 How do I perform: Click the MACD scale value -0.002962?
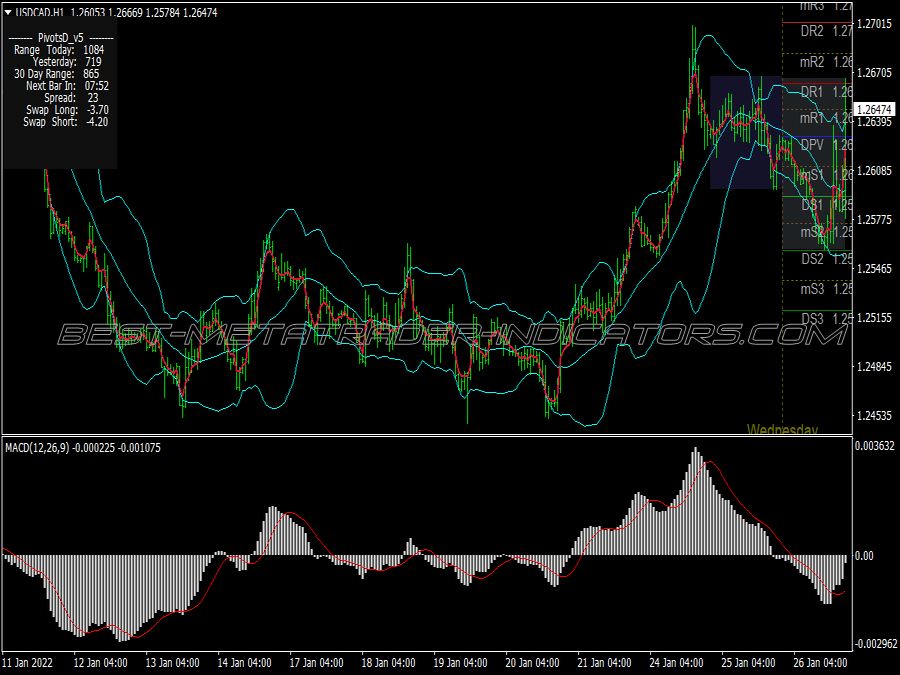coord(875,644)
